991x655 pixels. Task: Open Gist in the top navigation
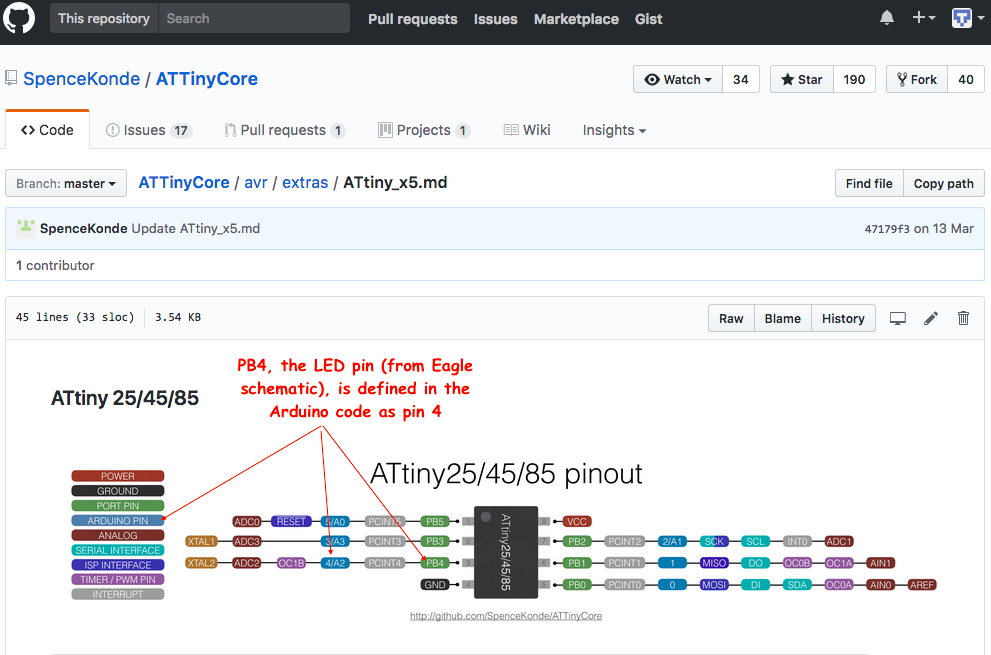tap(648, 19)
